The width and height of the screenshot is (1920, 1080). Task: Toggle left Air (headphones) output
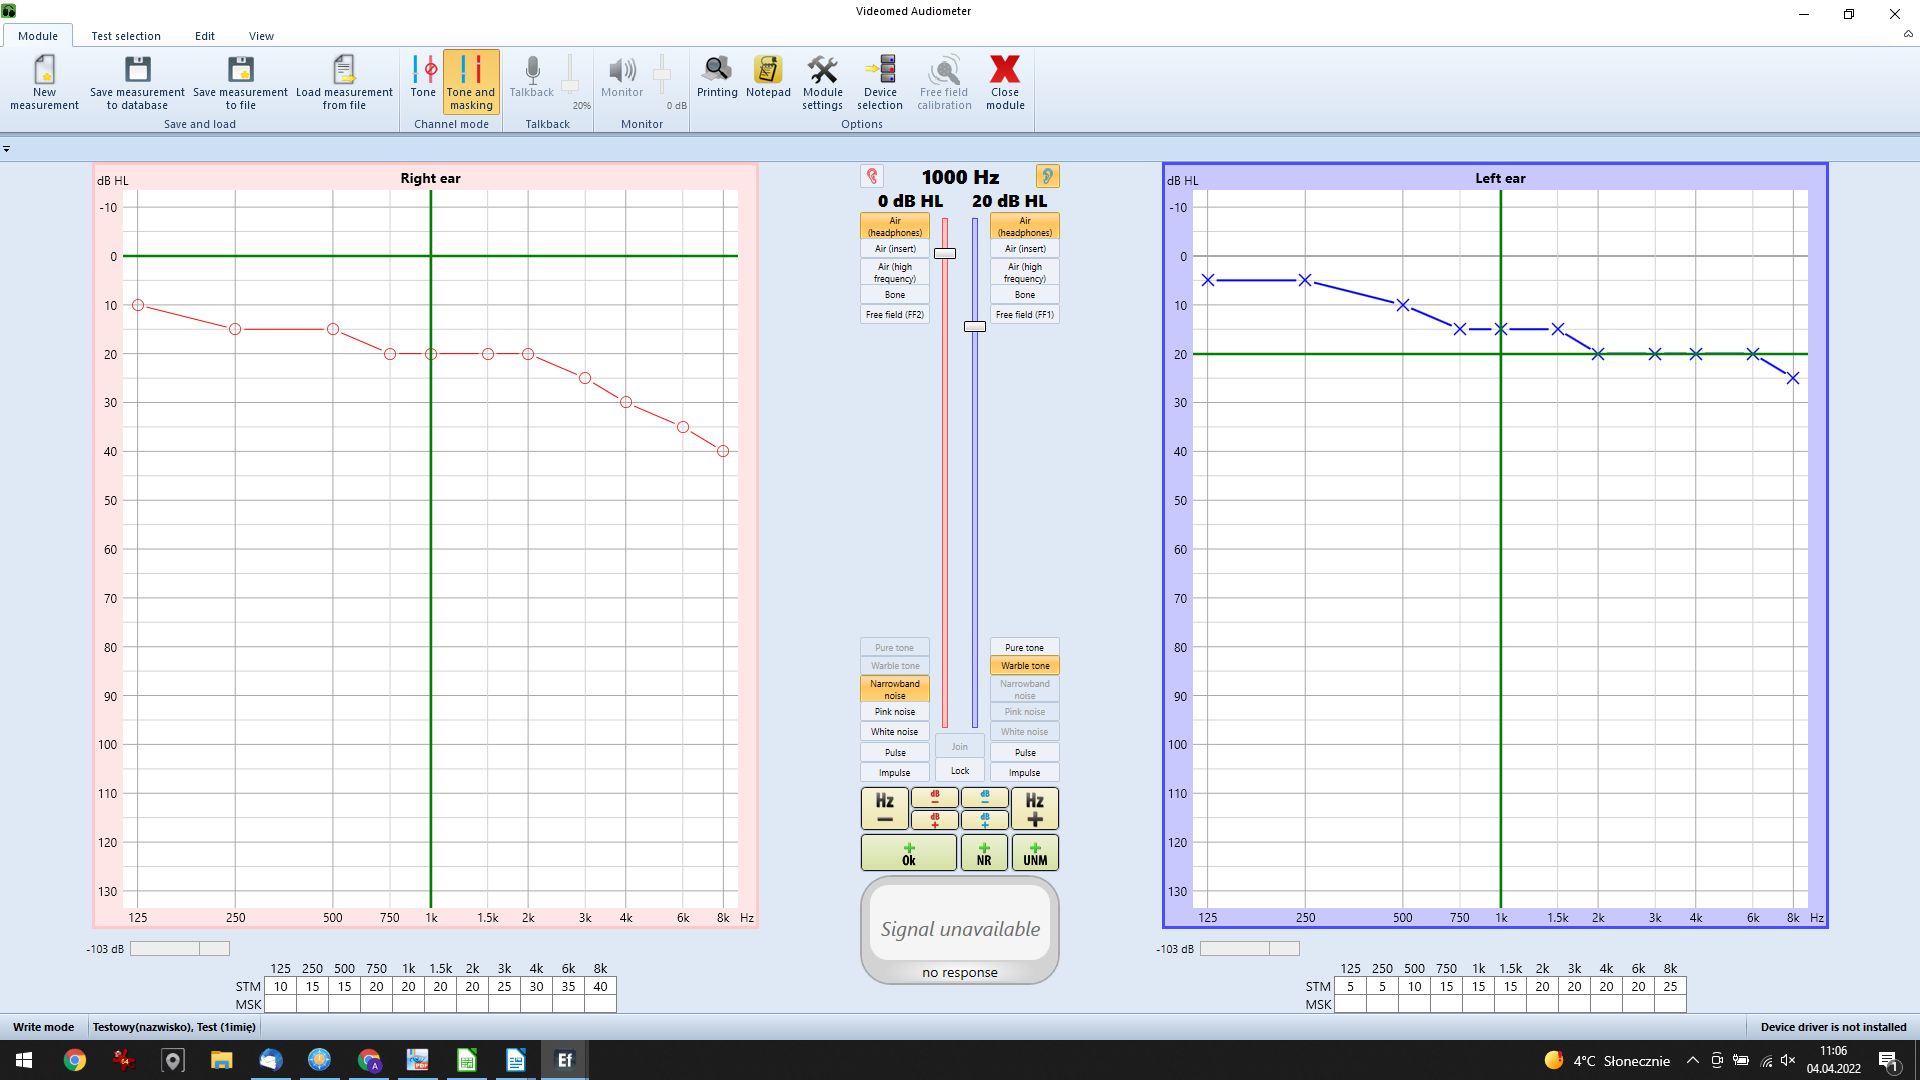pos(1025,226)
